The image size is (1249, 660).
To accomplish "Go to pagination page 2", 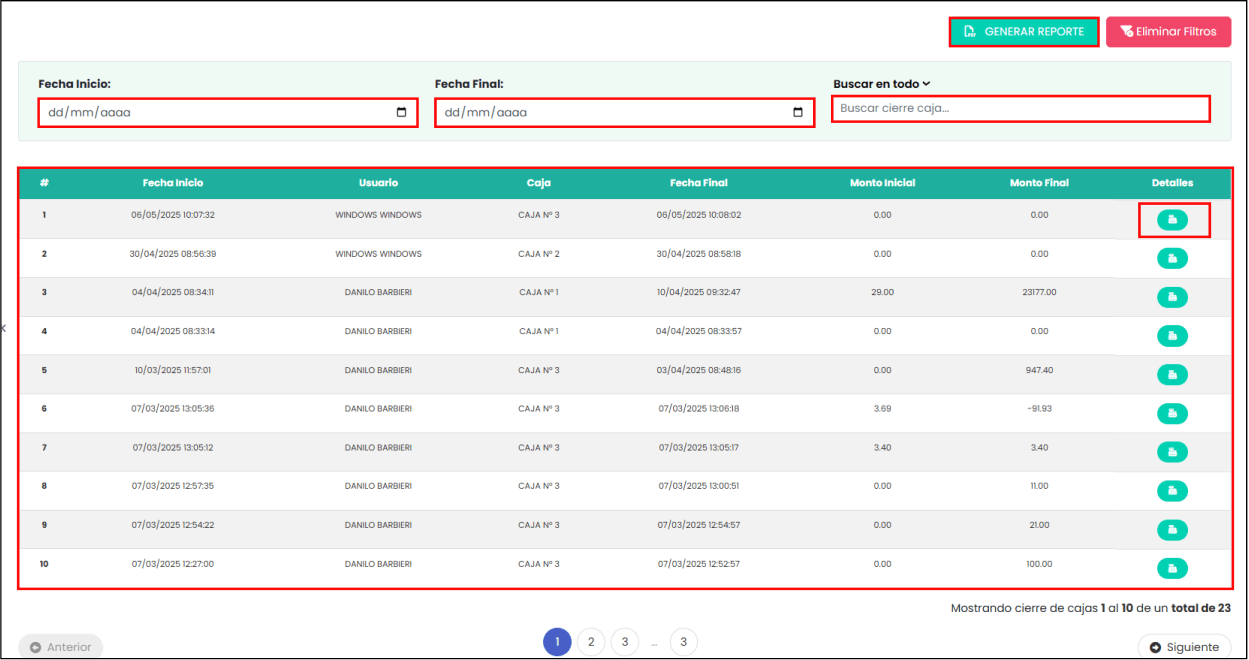I will [x=591, y=642].
